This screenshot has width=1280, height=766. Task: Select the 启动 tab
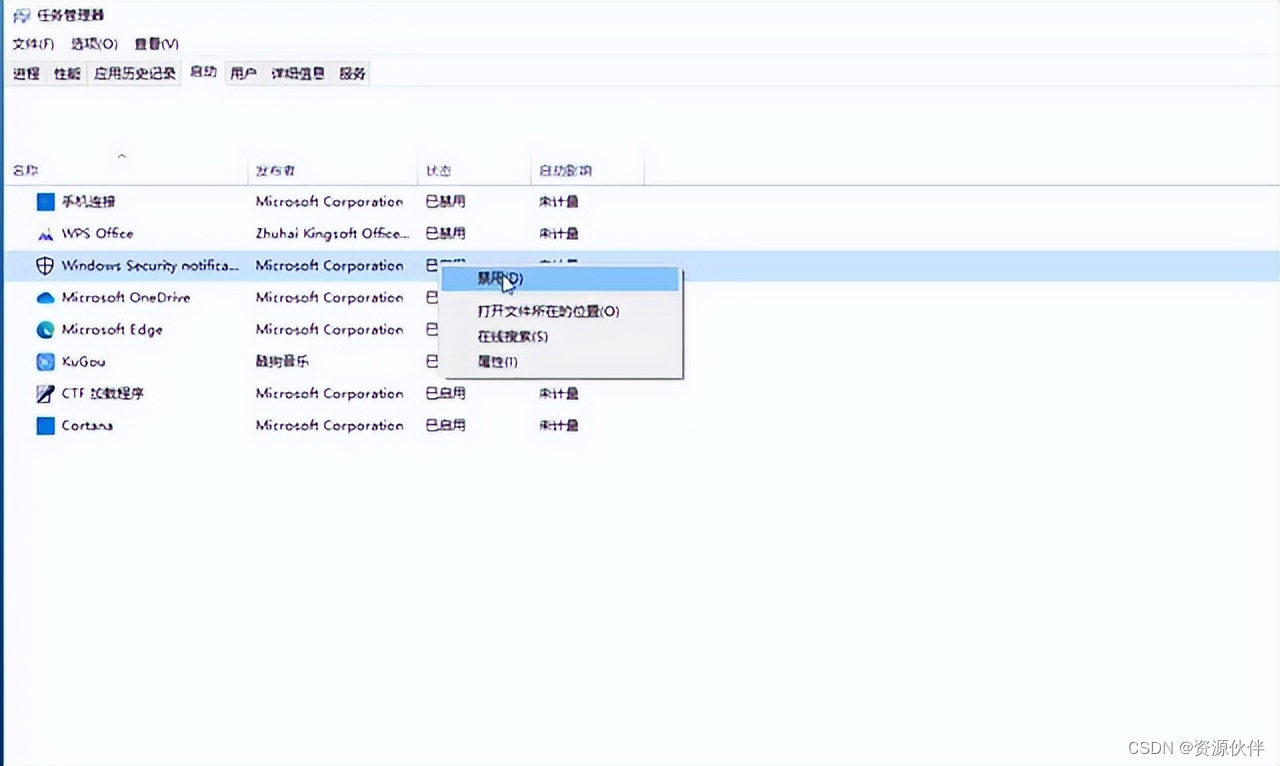(x=203, y=72)
